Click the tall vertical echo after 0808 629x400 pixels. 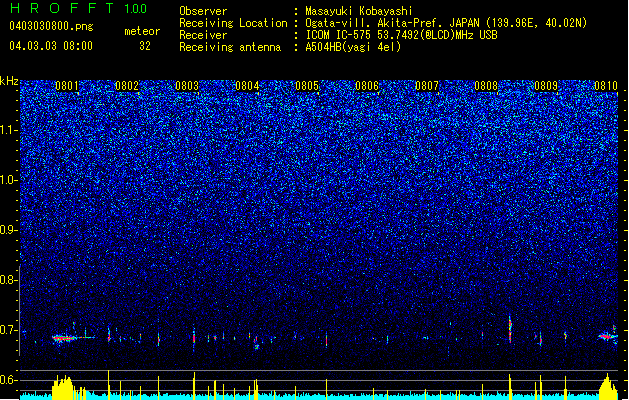pyautogui.click(x=510, y=330)
